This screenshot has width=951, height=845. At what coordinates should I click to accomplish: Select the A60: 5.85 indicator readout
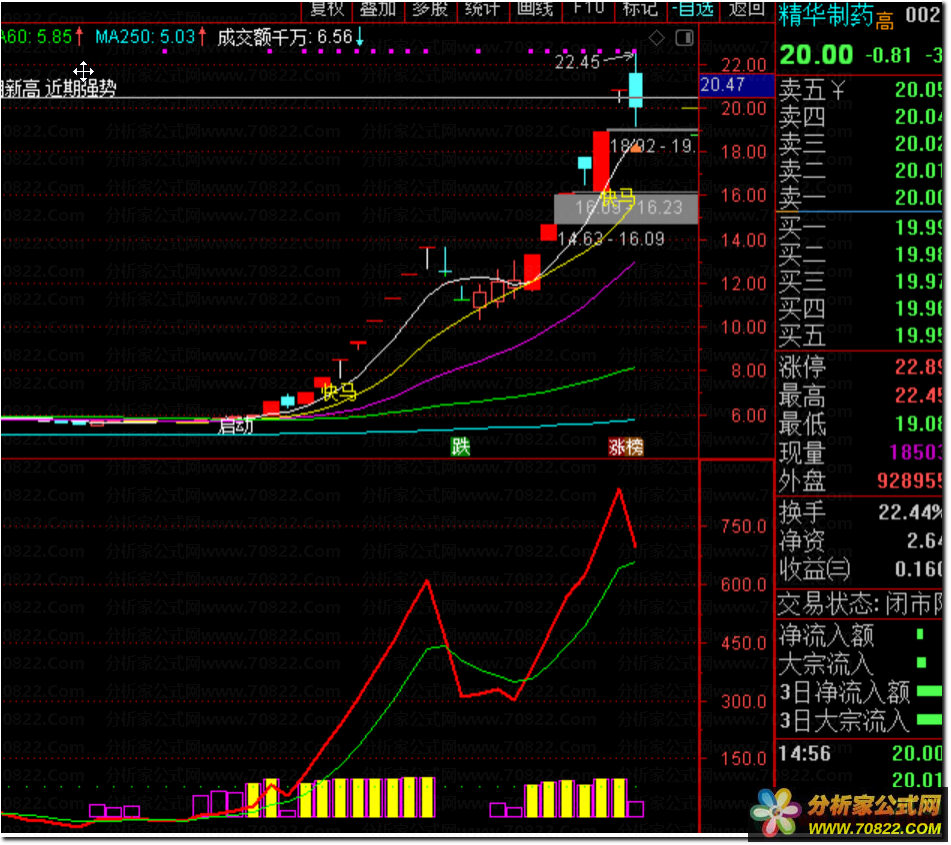click(x=41, y=37)
